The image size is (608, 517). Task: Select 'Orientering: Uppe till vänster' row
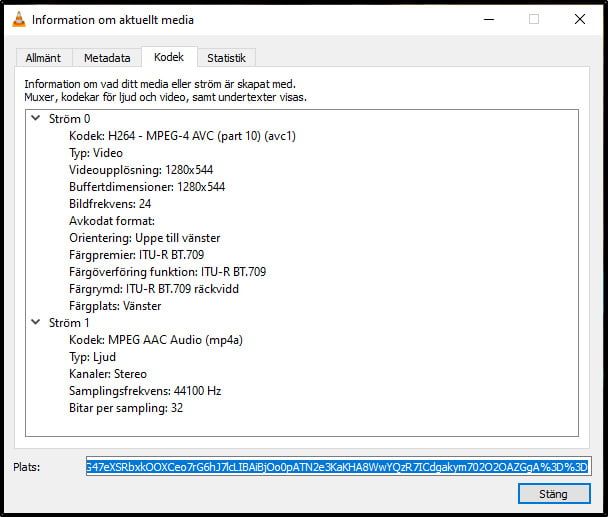point(145,238)
